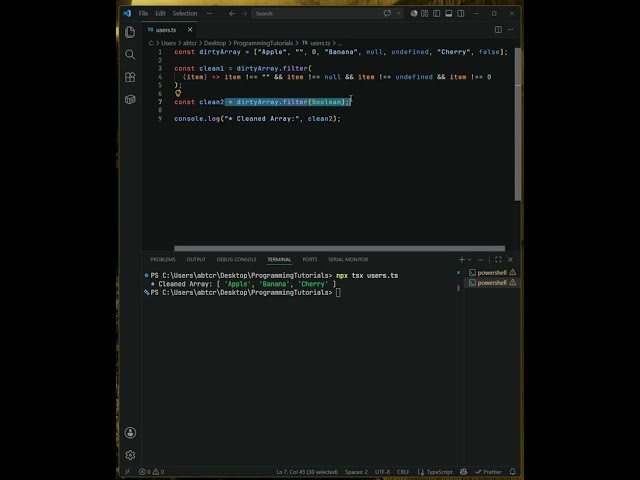Click warning icon on second powershell entry
This screenshot has height=480, width=640.
pos(513,282)
